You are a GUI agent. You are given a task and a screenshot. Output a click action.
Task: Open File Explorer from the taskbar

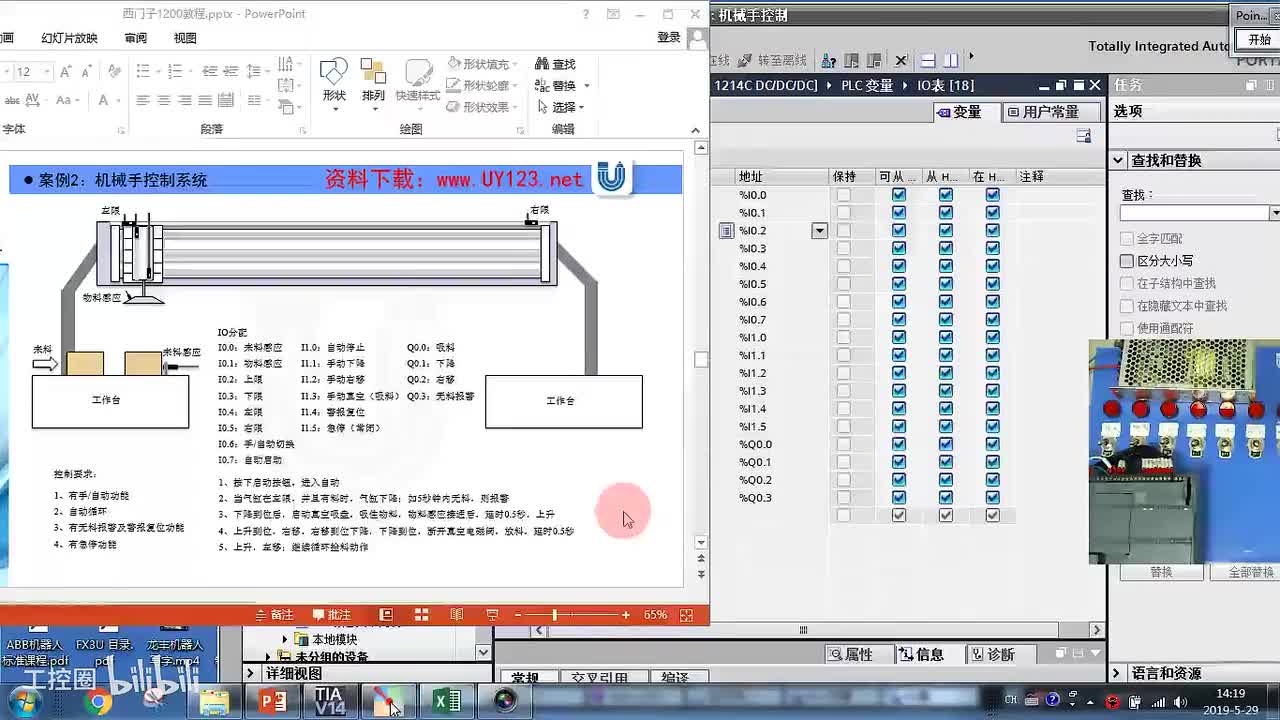pos(215,702)
